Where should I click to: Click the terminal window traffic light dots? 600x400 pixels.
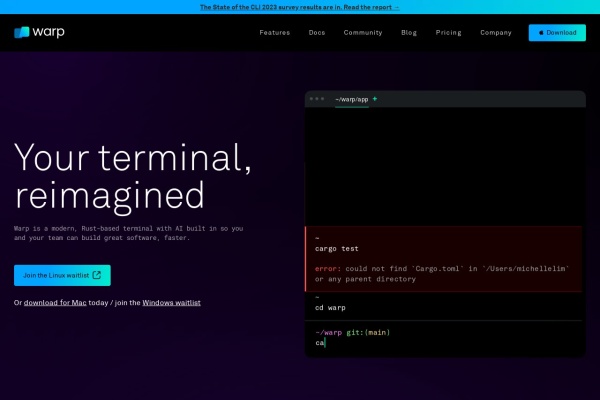coord(317,99)
